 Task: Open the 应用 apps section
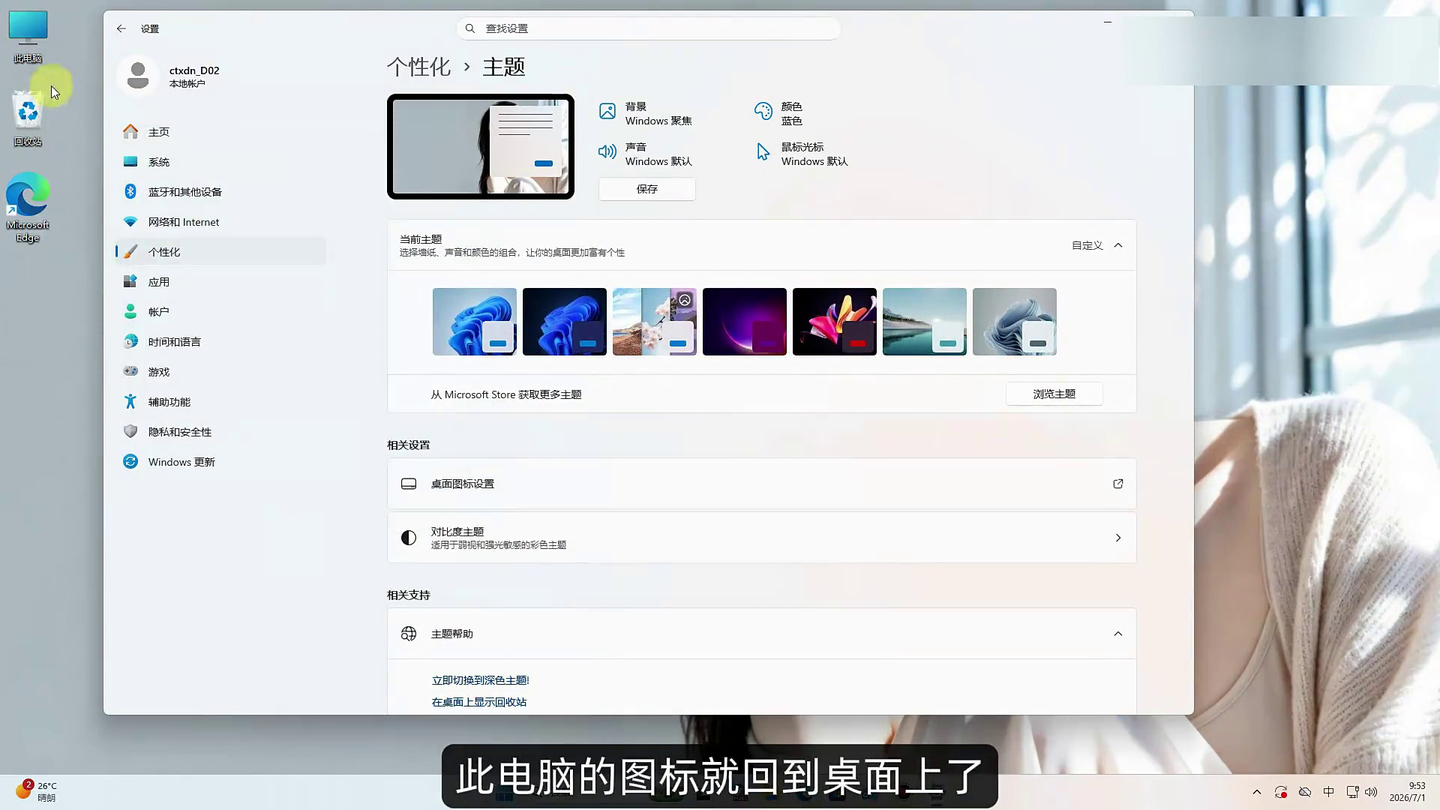[221, 282]
